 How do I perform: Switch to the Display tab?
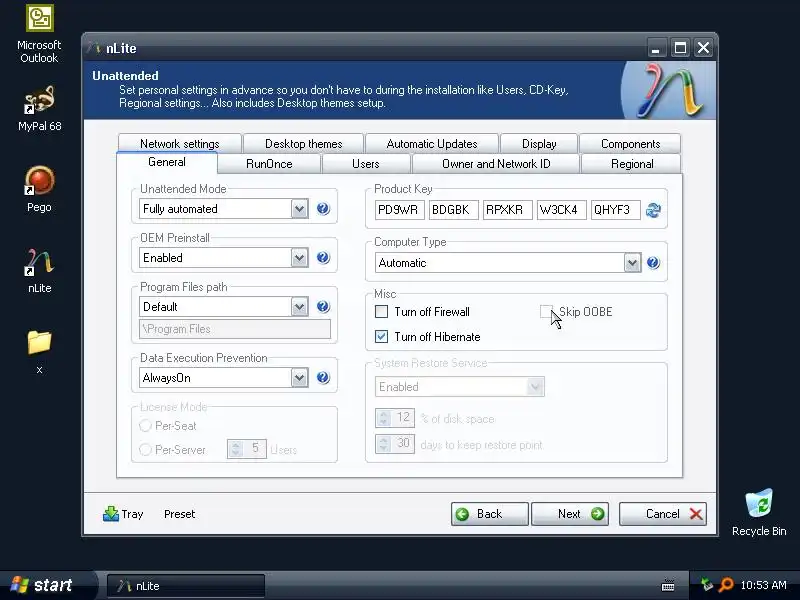(x=539, y=144)
